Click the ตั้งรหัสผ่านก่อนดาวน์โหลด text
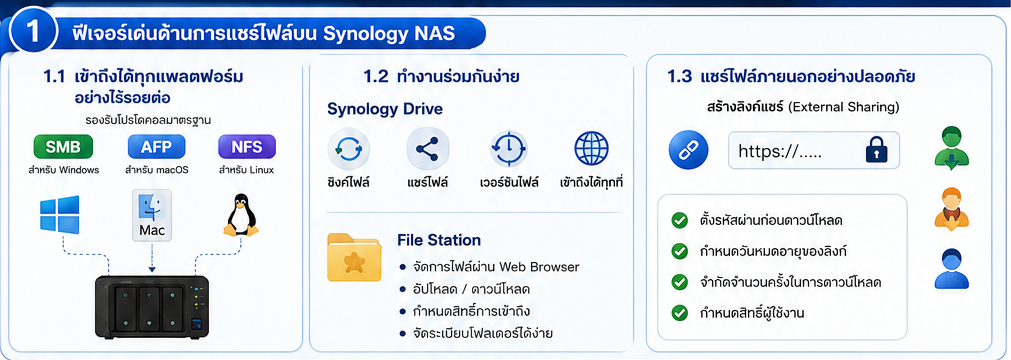This screenshot has height=360, width=1011. point(771,221)
